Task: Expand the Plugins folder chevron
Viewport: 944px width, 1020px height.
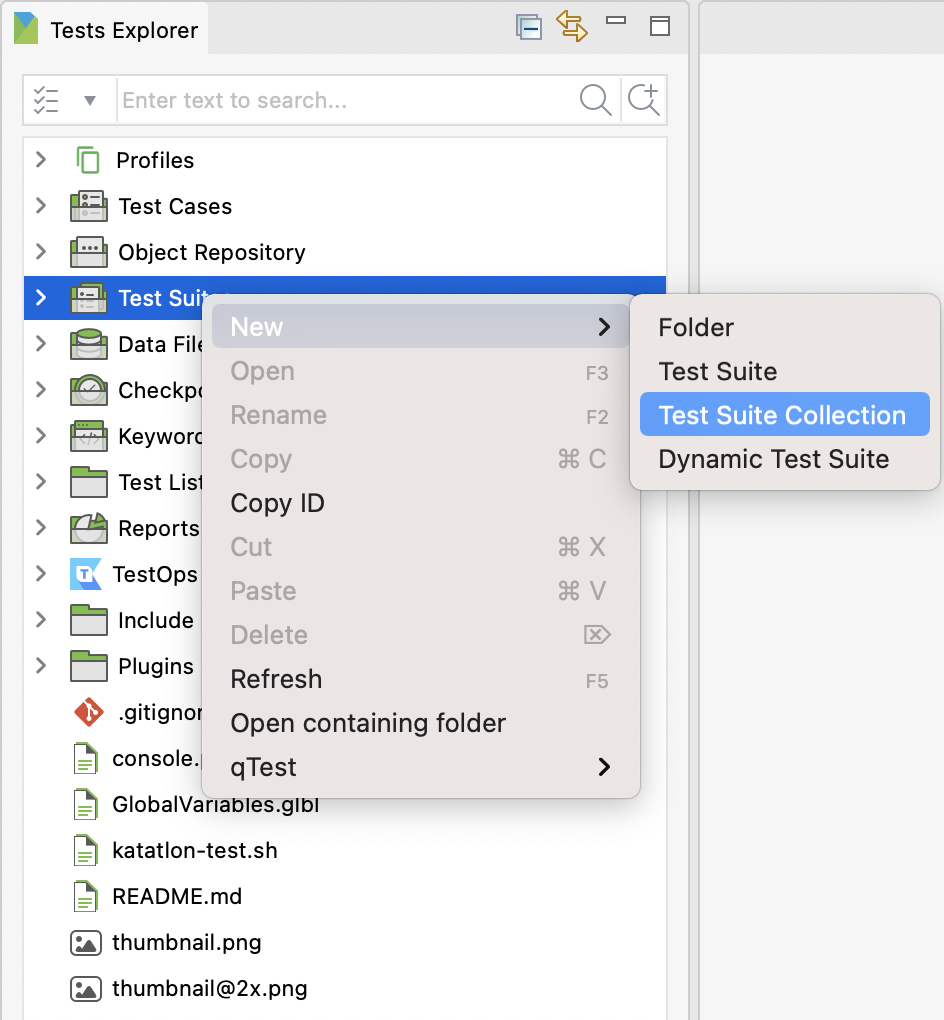Action: point(41,666)
